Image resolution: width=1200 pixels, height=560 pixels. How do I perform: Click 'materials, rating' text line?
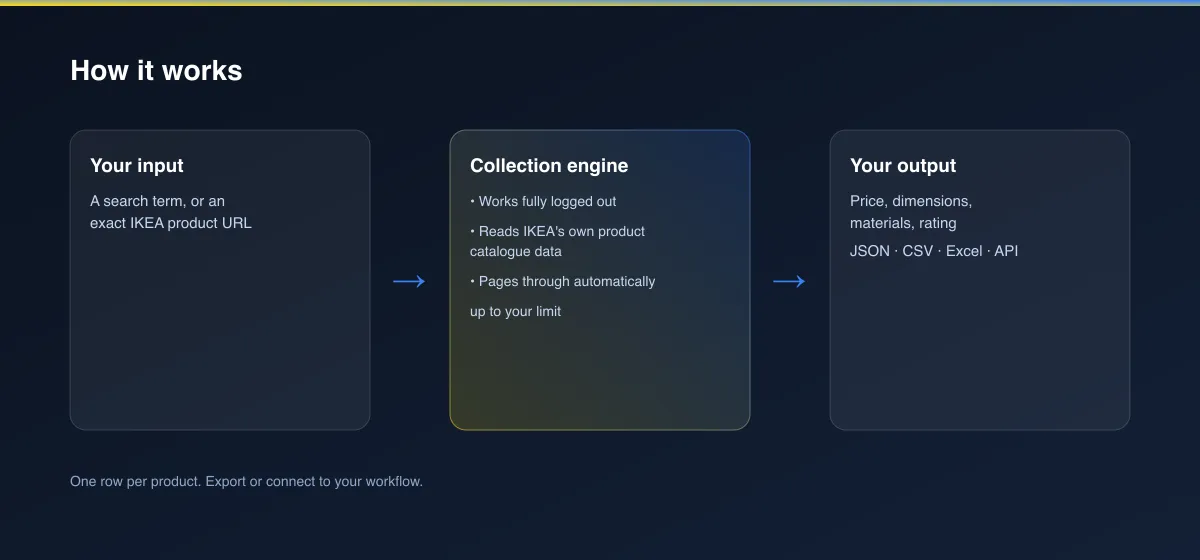(903, 223)
